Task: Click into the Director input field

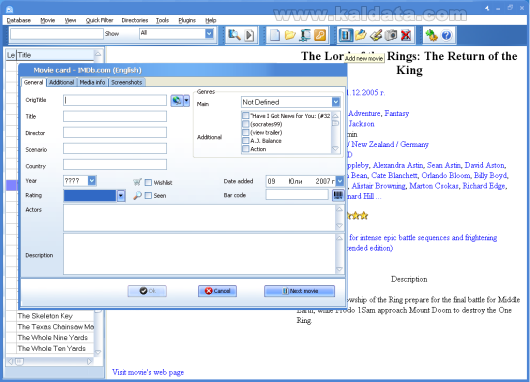Action: click(x=115, y=133)
